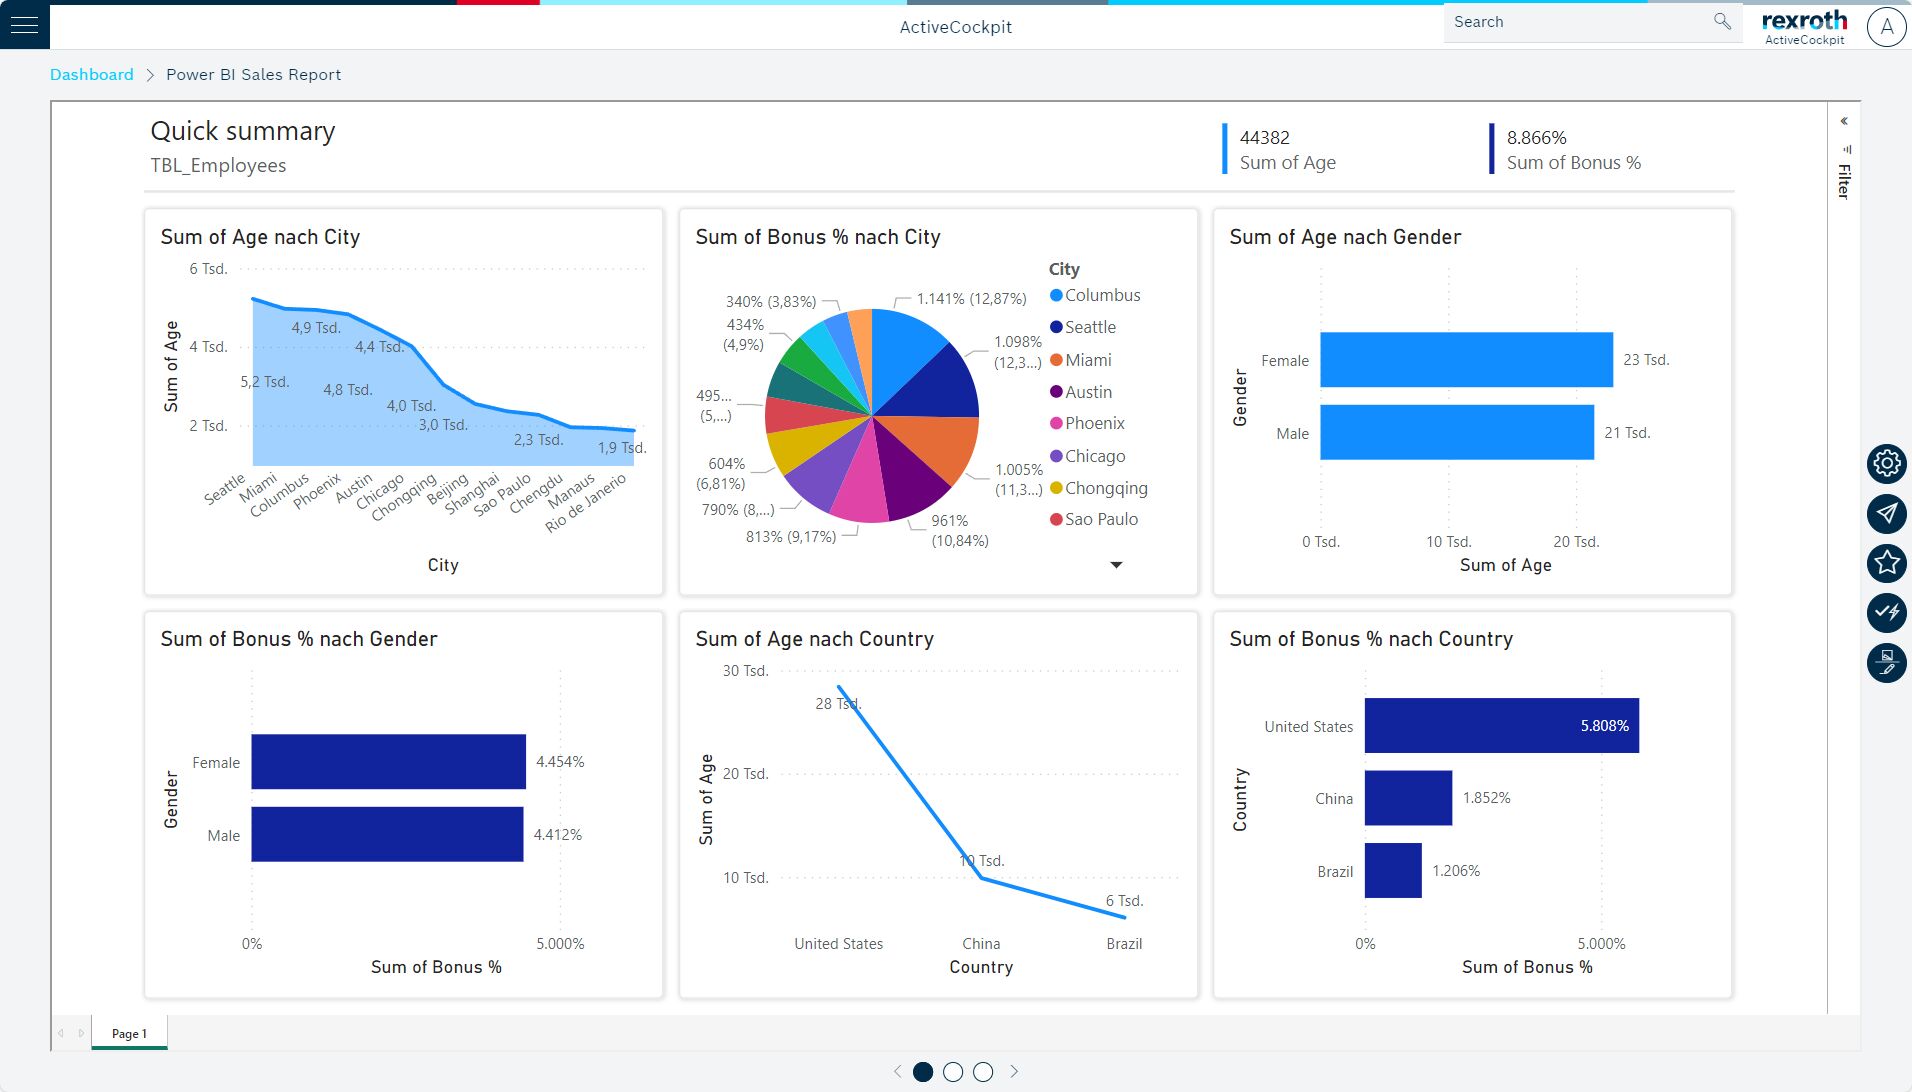
Task: Open the user profile avatar
Action: [1887, 27]
